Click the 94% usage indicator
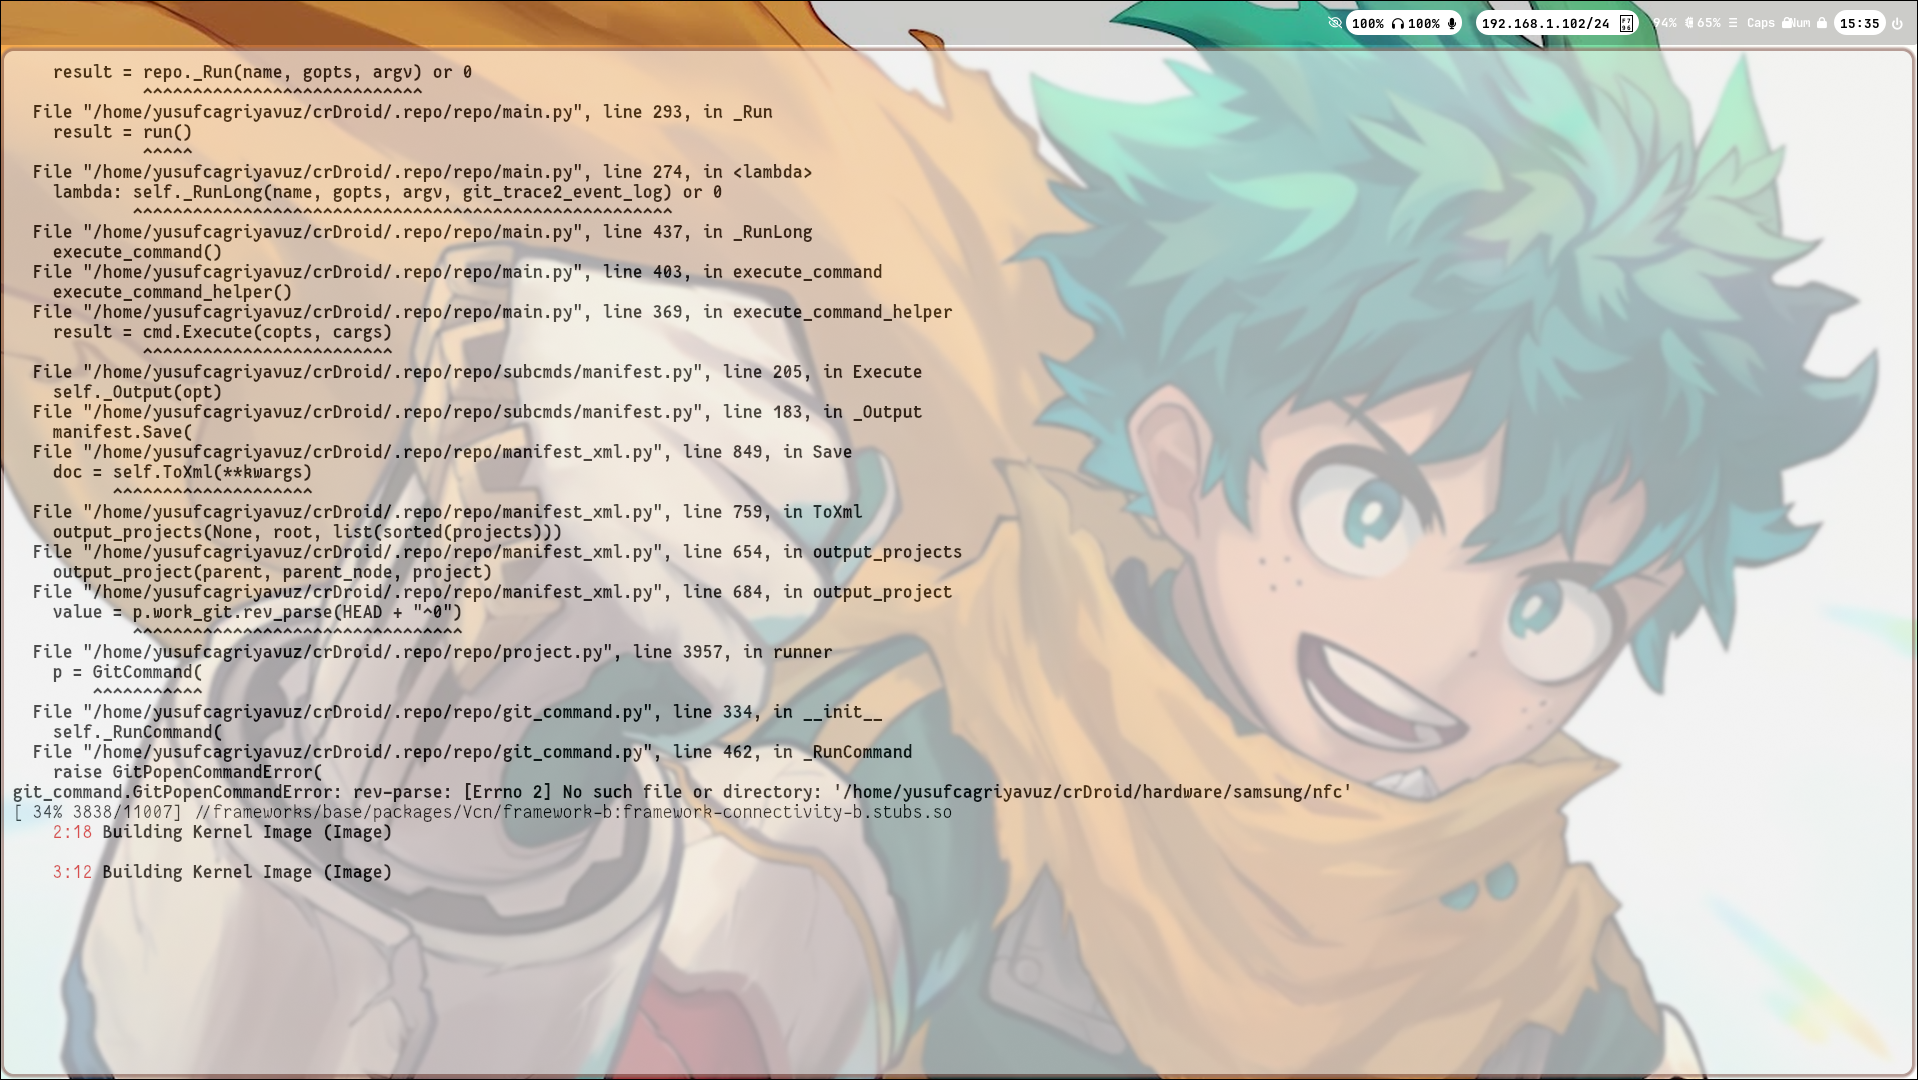Image resolution: width=1918 pixels, height=1080 pixels. pos(1665,23)
